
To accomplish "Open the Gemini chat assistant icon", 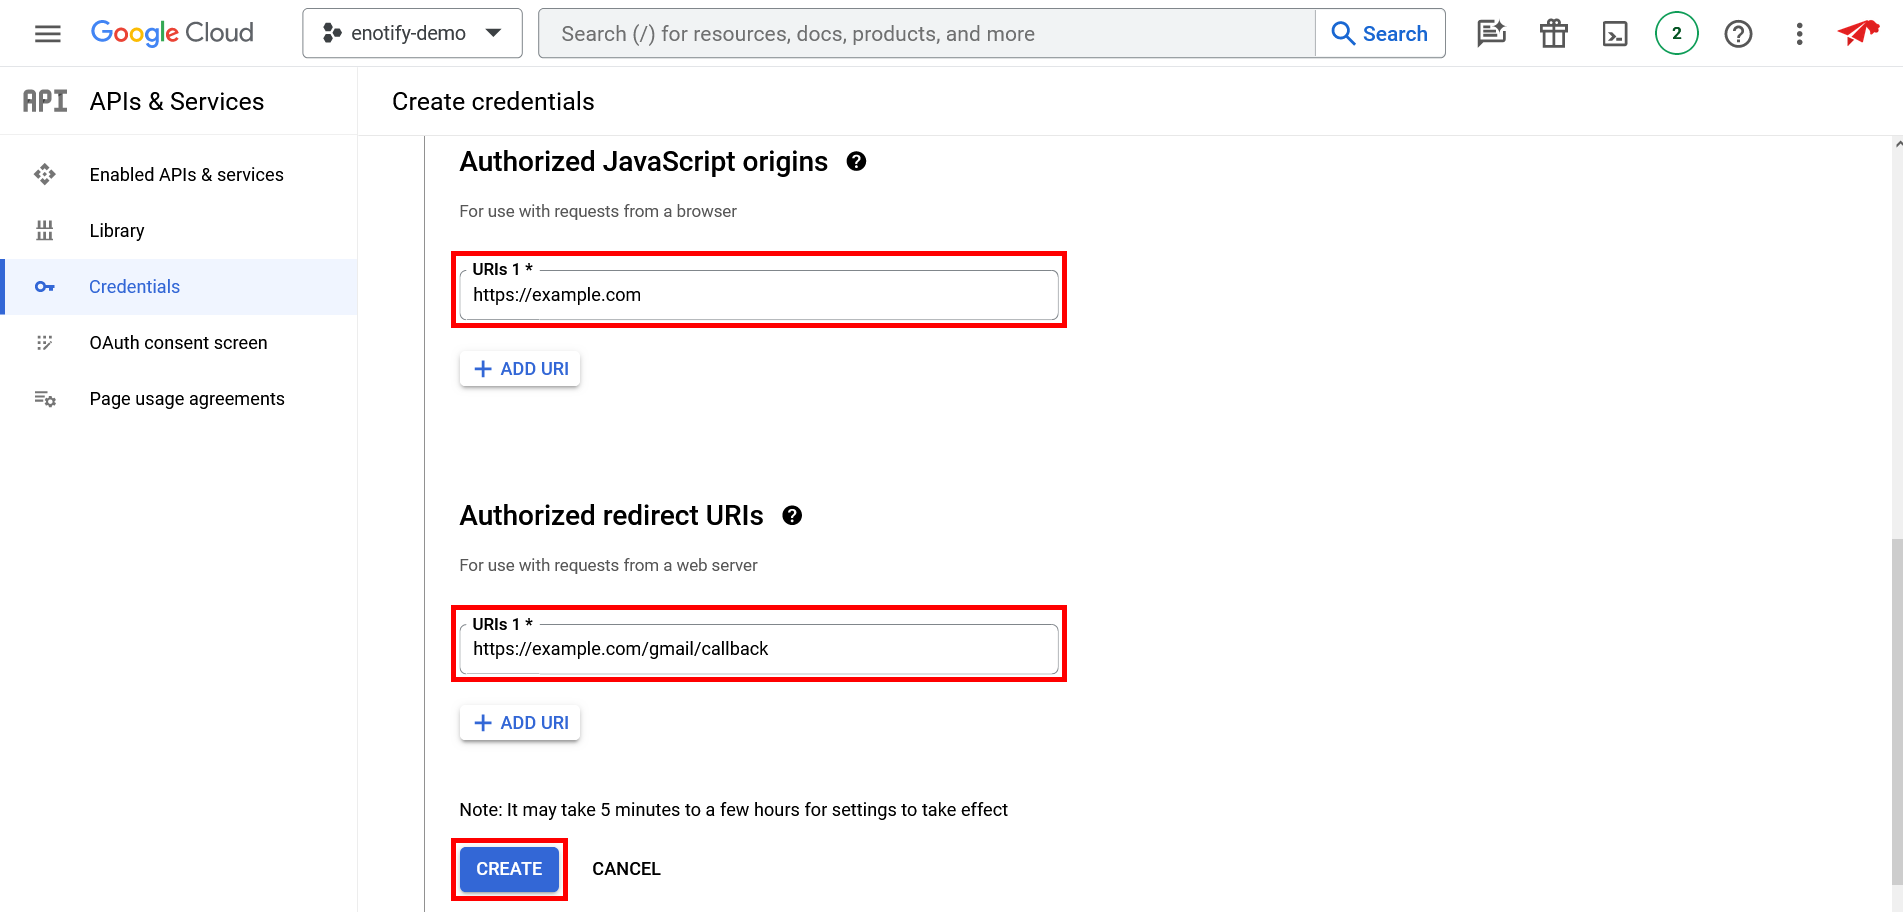I will (1491, 34).
